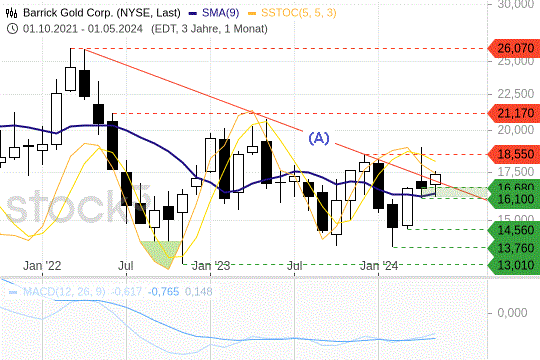Click the MACD(12, 26, 9) indicator label

pyautogui.click(x=64, y=292)
